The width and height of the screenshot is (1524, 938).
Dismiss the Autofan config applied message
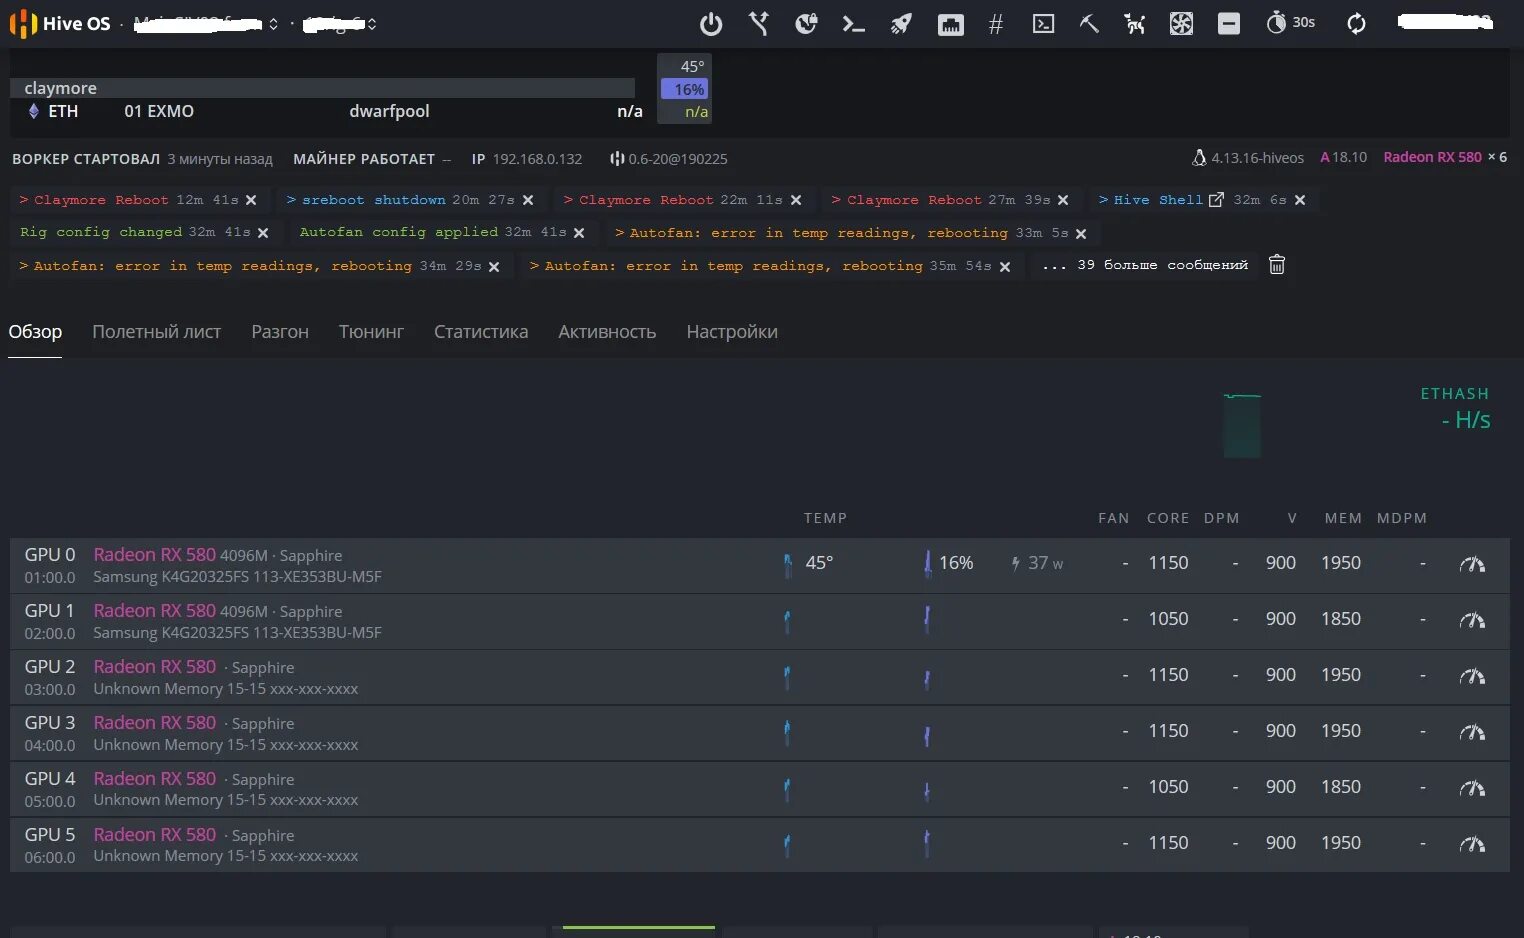(x=579, y=233)
